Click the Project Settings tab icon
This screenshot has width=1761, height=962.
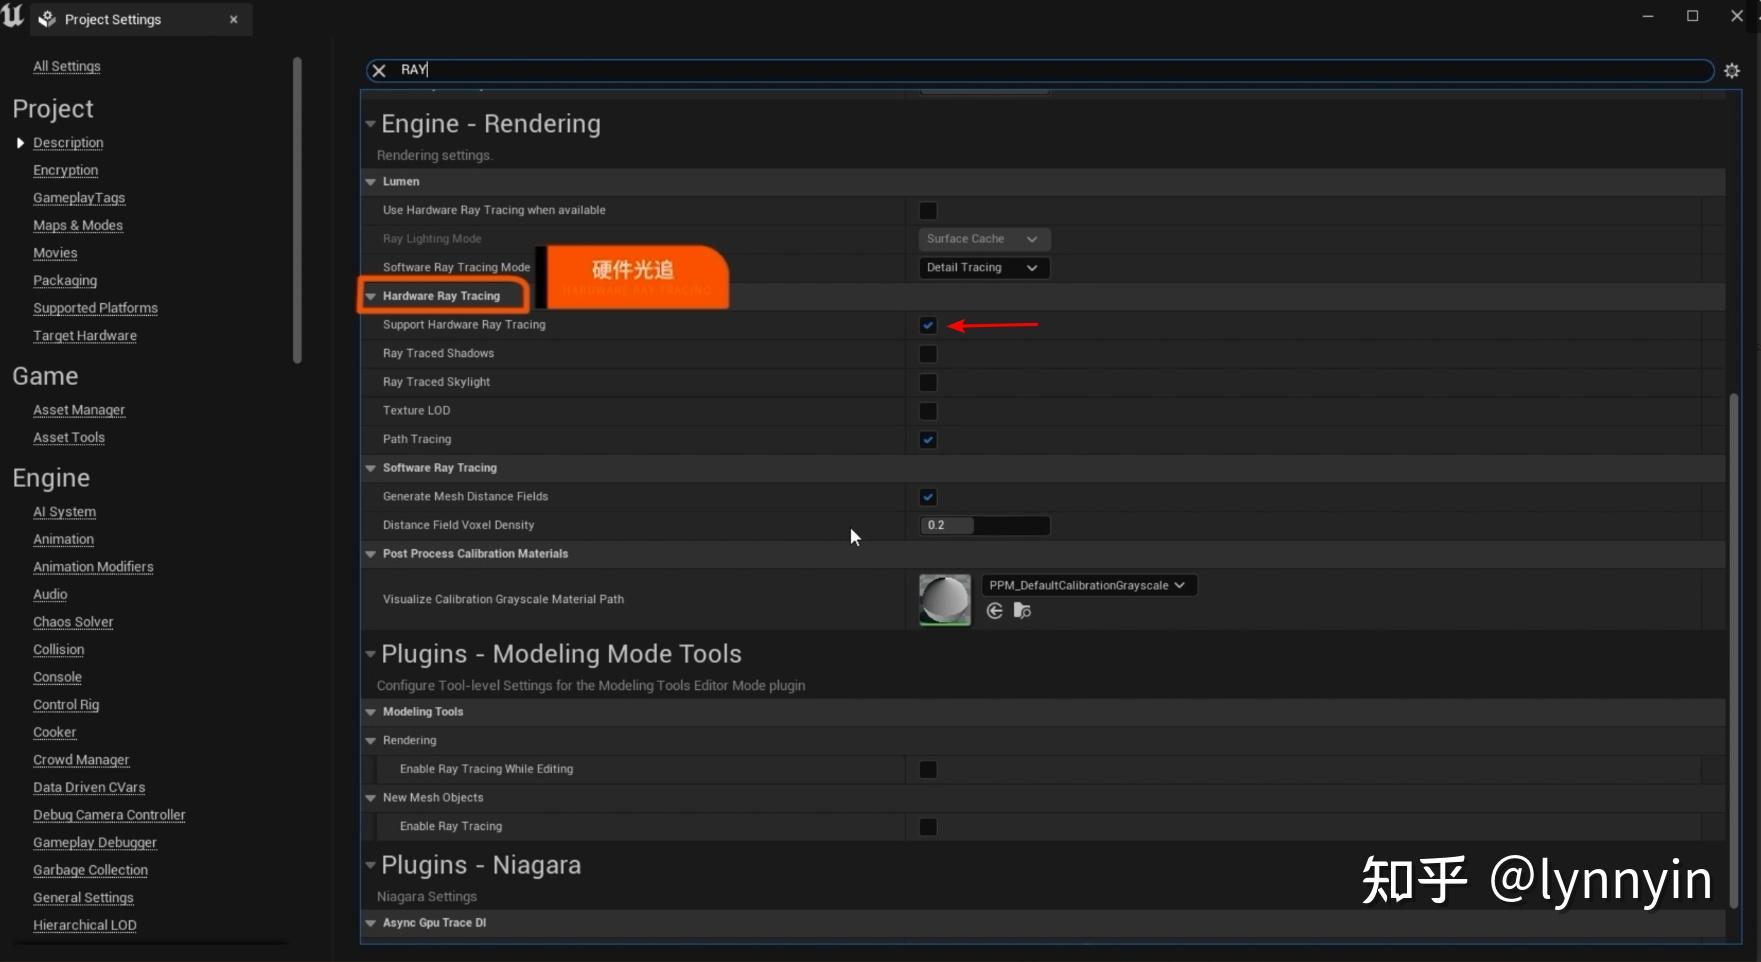click(47, 19)
